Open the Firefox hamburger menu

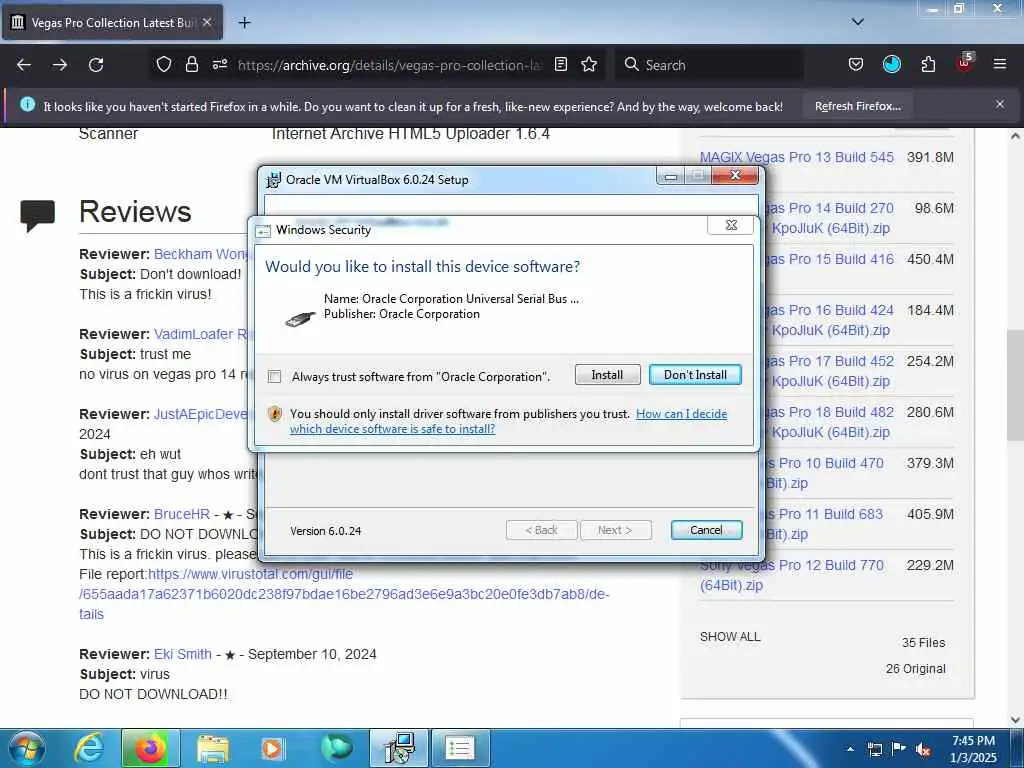tap(999, 65)
